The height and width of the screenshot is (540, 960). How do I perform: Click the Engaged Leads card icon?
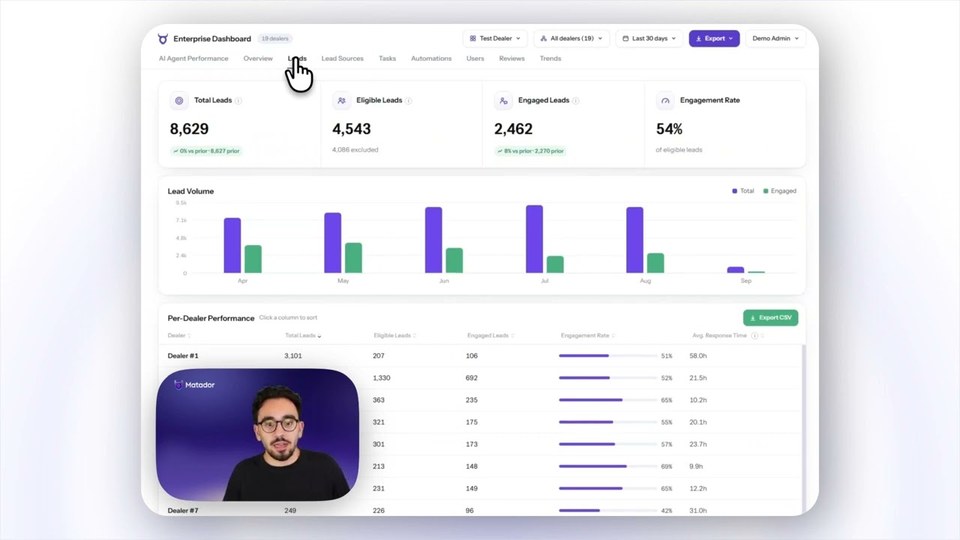click(503, 100)
